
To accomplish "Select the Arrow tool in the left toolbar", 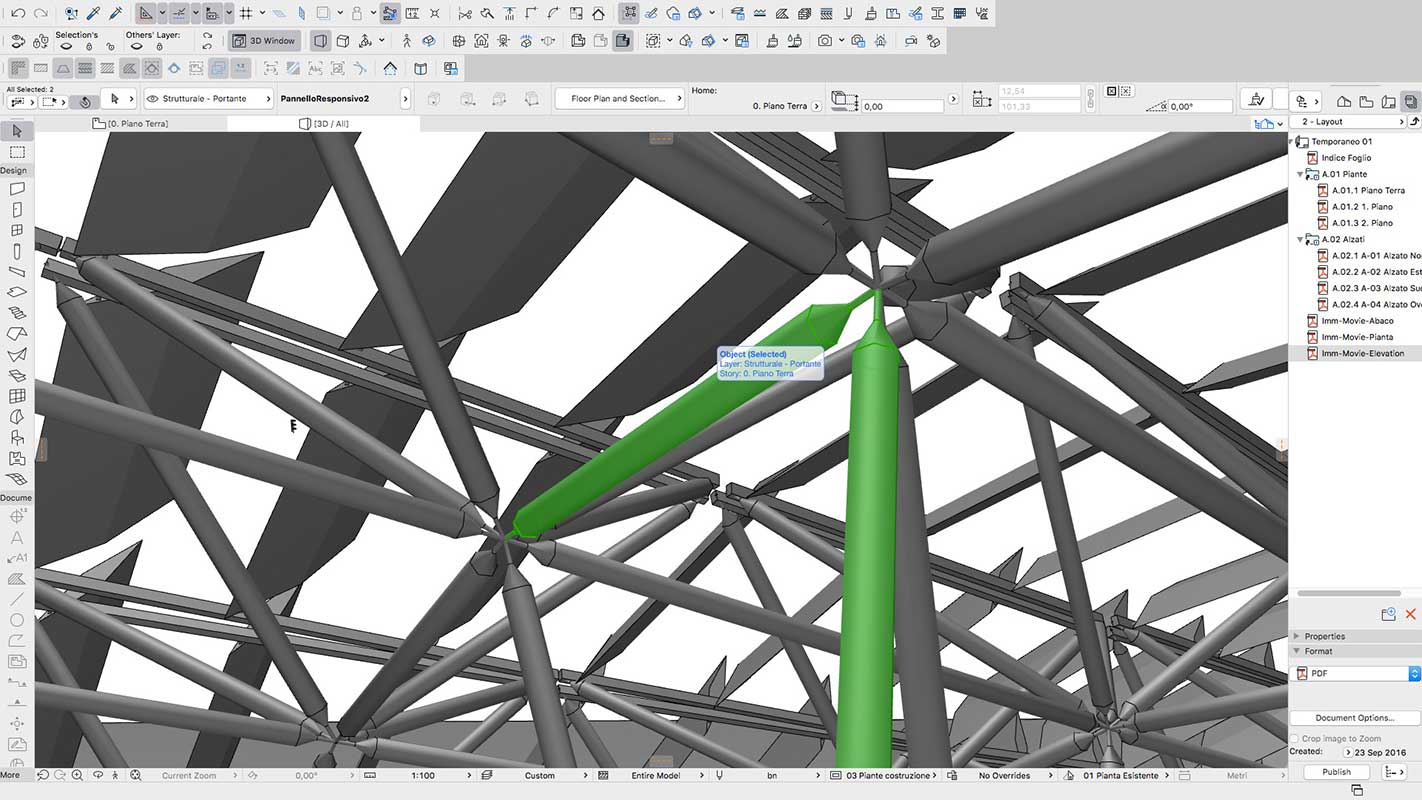I will coord(16,131).
